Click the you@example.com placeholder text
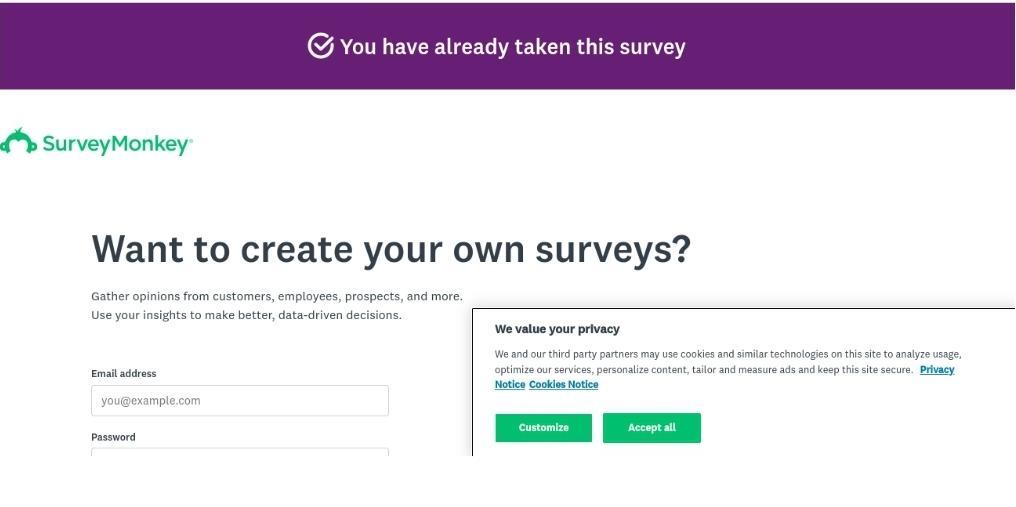1016x507 pixels. [x=151, y=401]
